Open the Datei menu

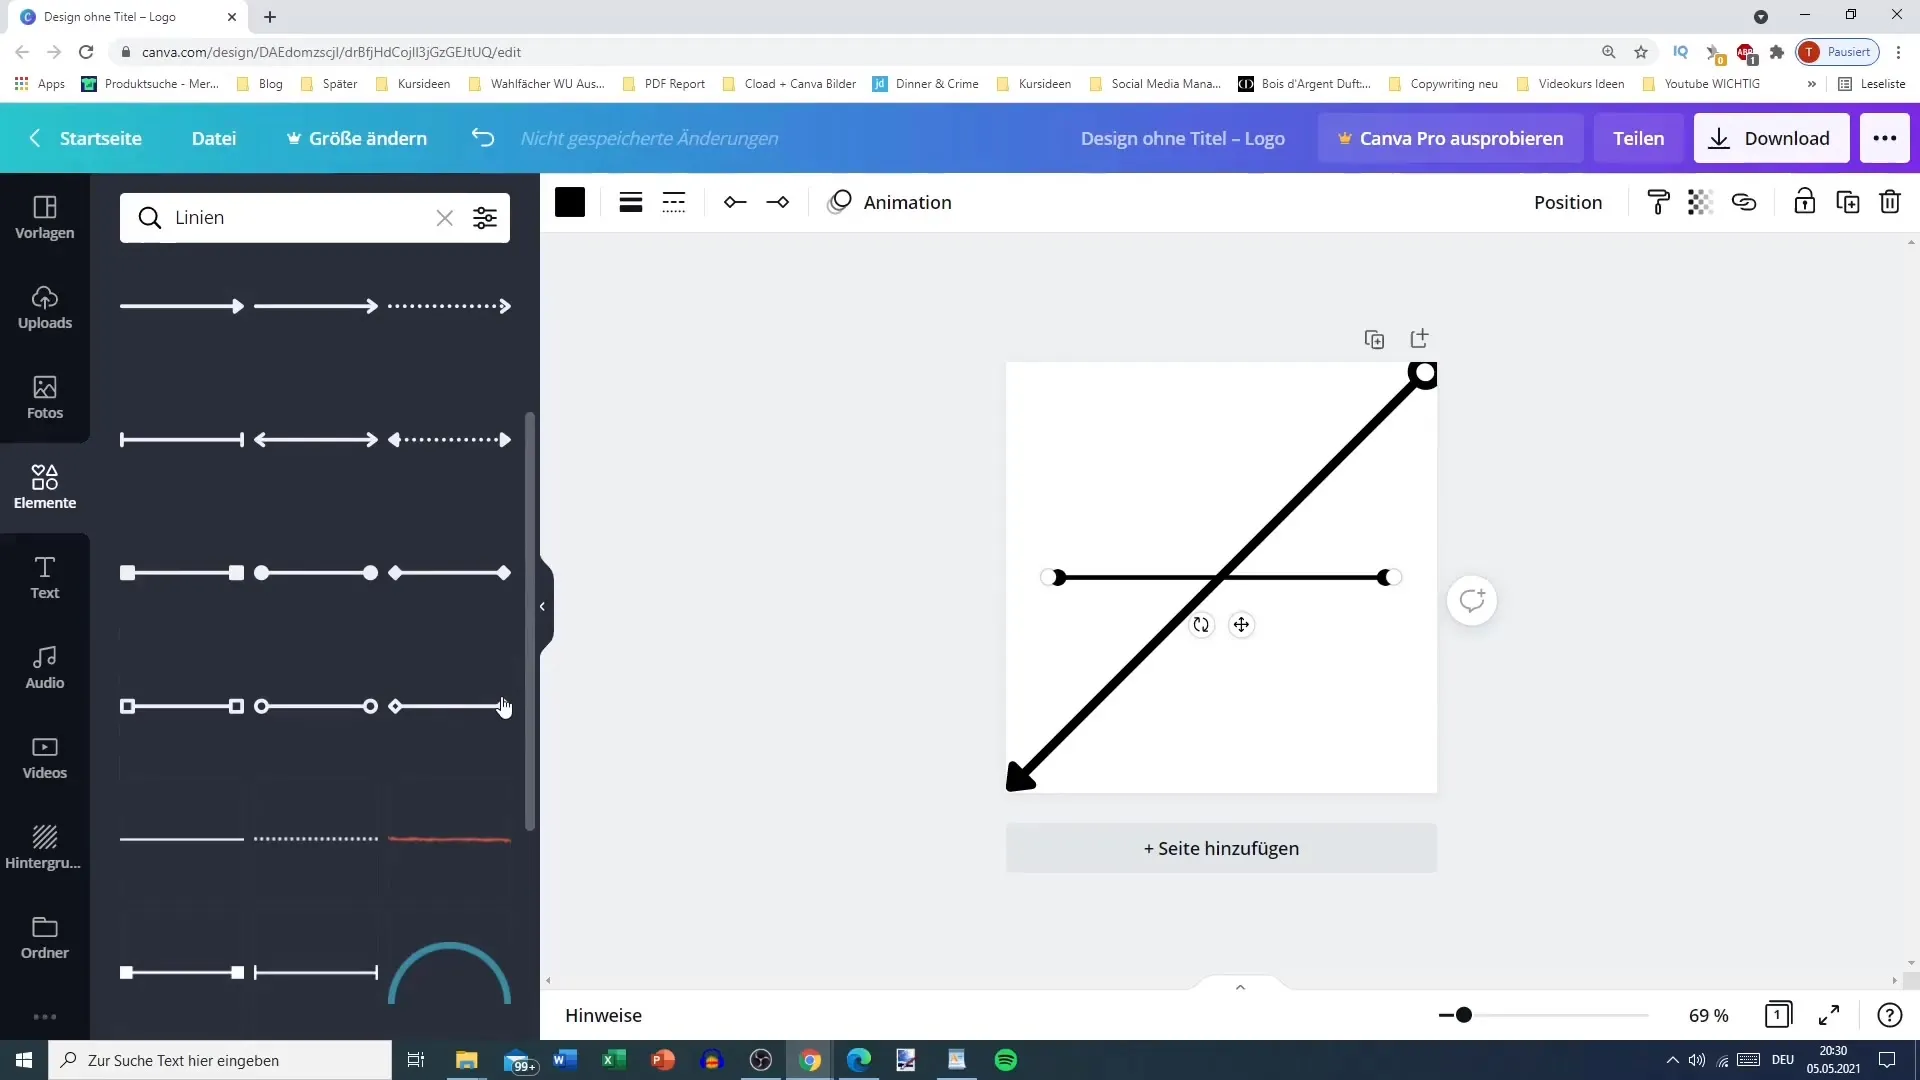[214, 137]
